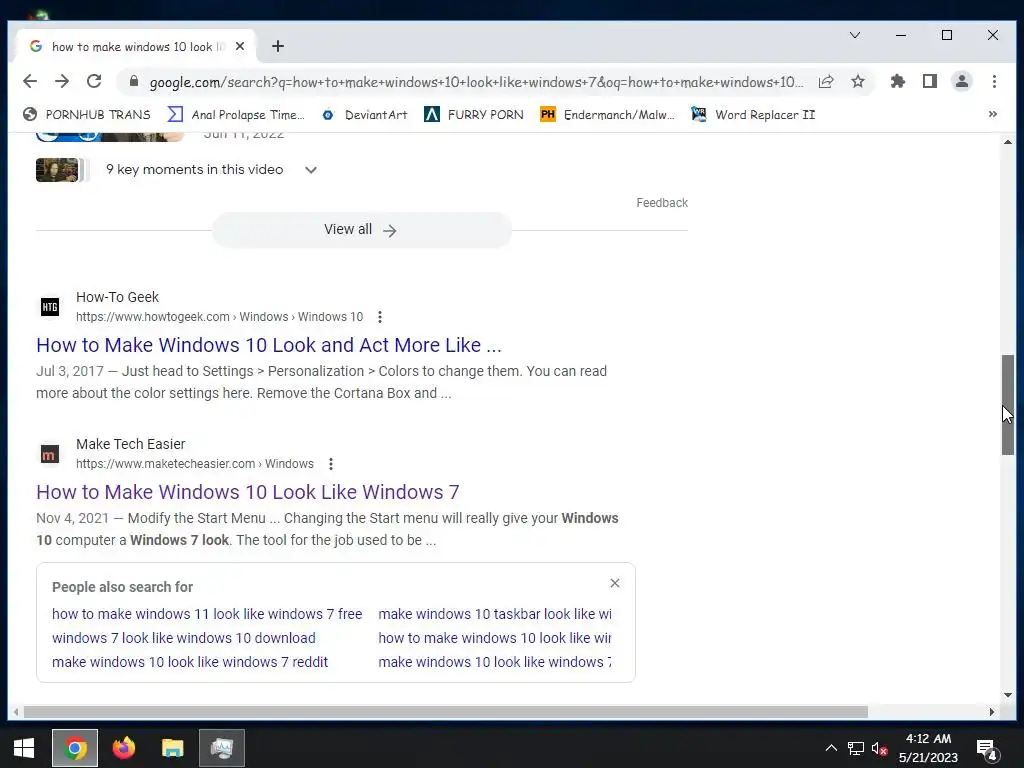Viewport: 1024px width, 768px height.
Task: Search make windows 10 look like windows 7 reddit
Action: (x=189, y=662)
